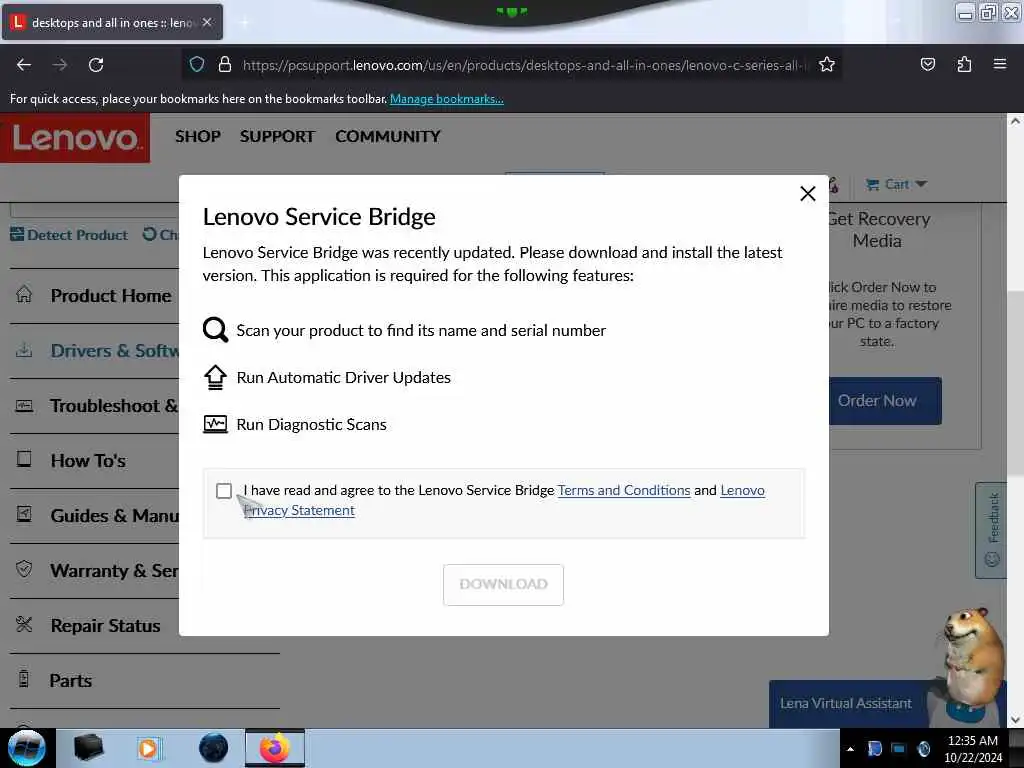
Task: Open Guides & Manuals in the sidebar
Action: (x=114, y=515)
